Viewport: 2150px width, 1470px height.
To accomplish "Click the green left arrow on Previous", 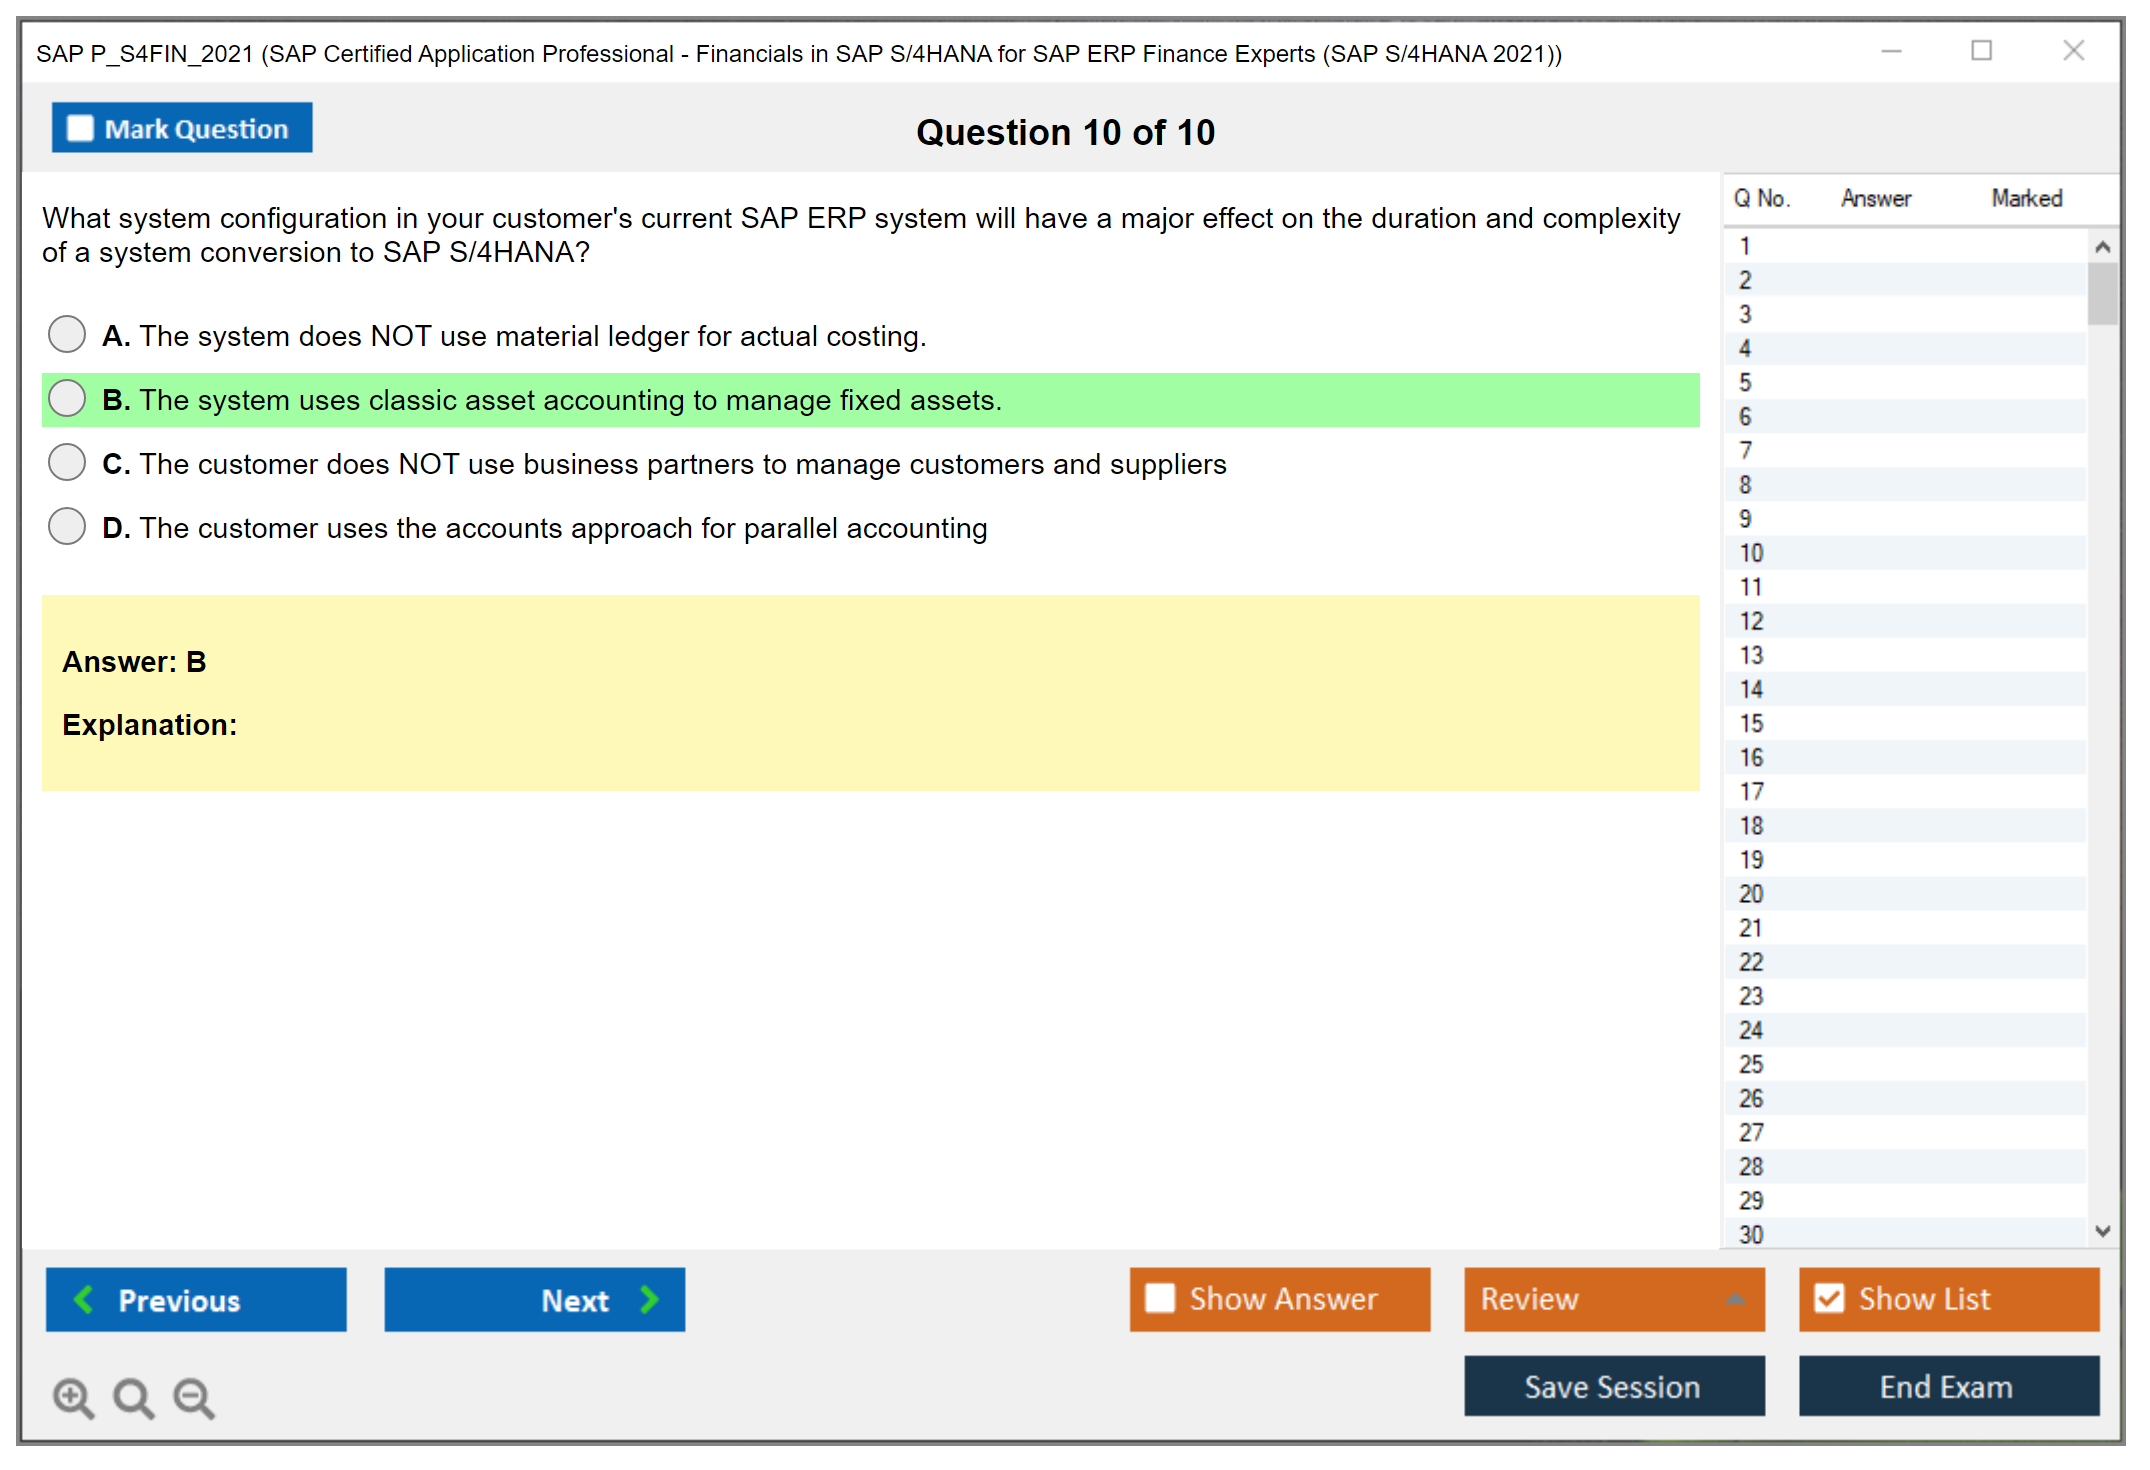I will 85,1299.
